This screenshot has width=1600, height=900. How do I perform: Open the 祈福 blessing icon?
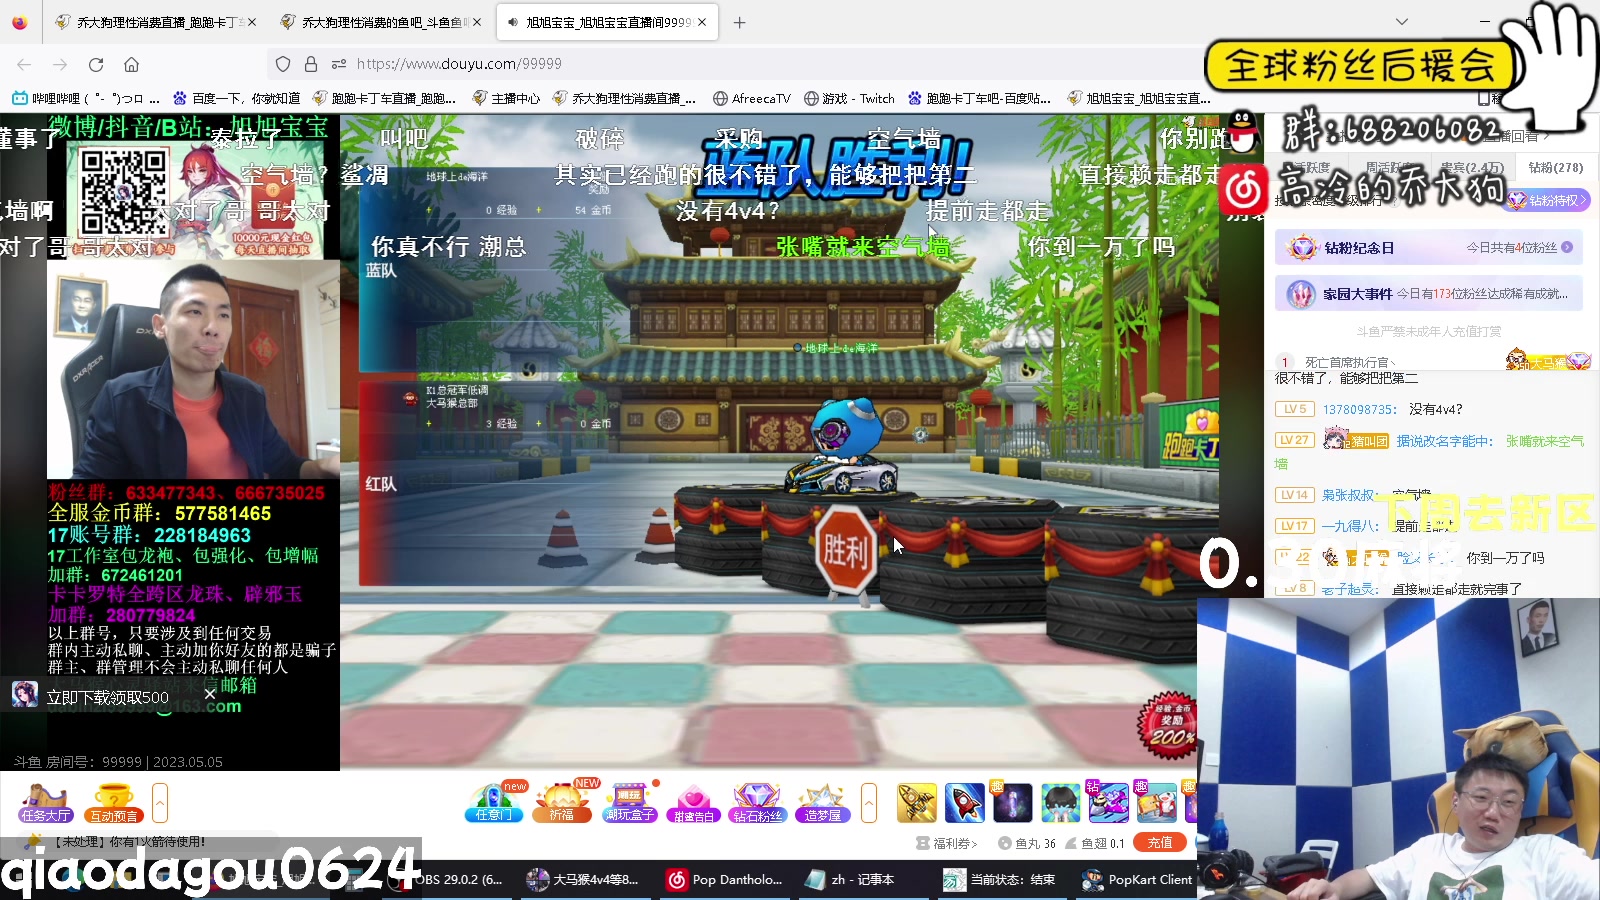(x=562, y=803)
